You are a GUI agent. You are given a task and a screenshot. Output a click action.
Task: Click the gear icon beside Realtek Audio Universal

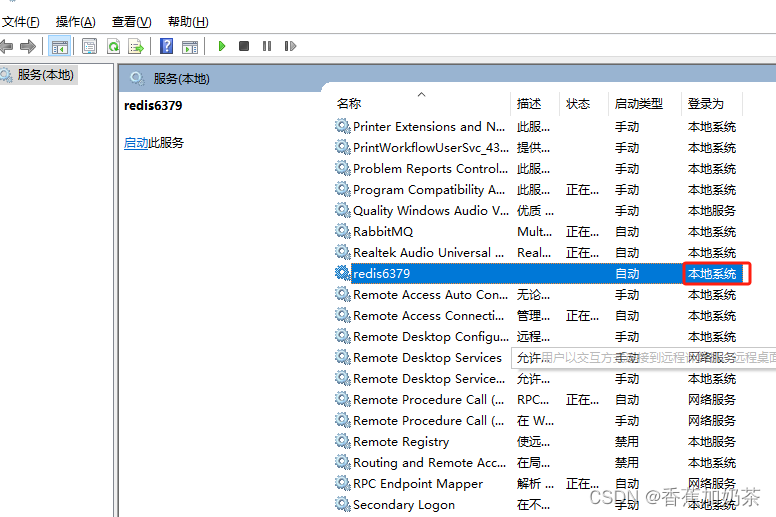[x=342, y=252]
